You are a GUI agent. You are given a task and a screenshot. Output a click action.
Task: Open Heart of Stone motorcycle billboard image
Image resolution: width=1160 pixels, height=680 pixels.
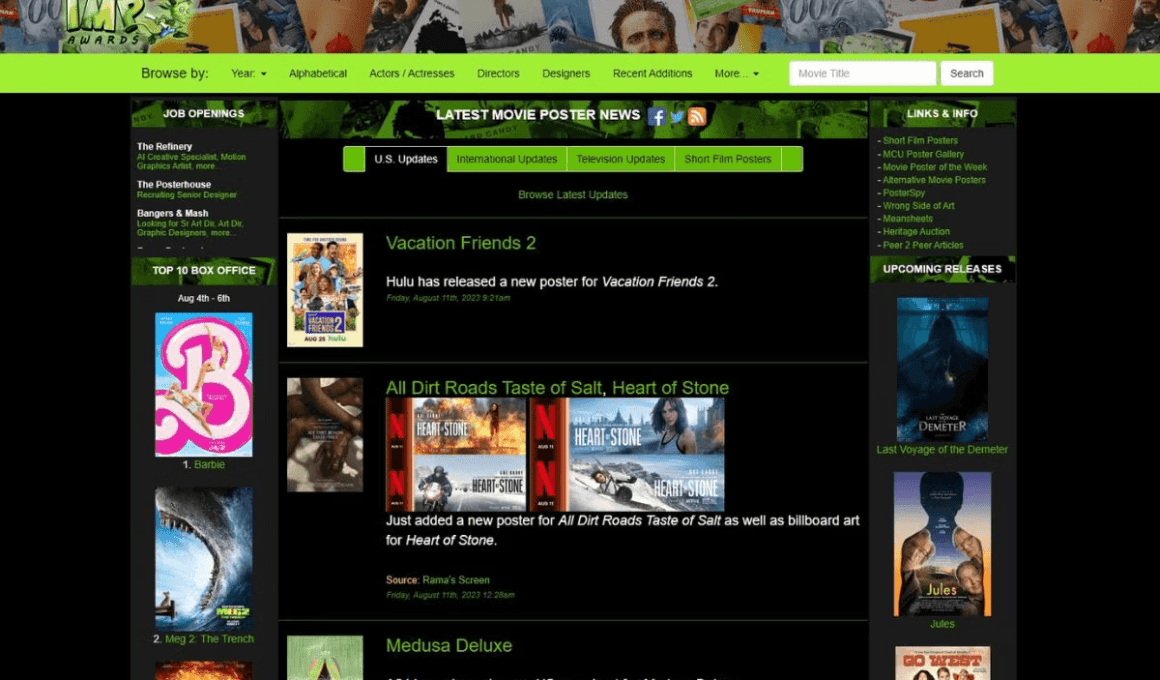[x=456, y=483]
